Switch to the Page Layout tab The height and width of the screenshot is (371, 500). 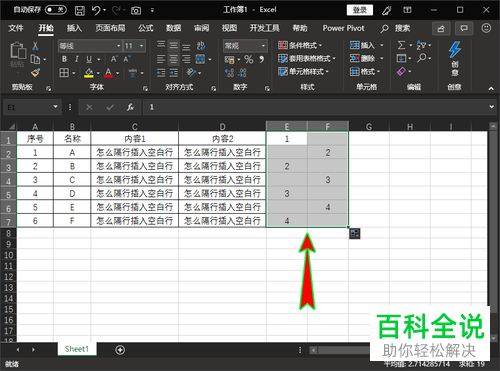pyautogui.click(x=110, y=28)
